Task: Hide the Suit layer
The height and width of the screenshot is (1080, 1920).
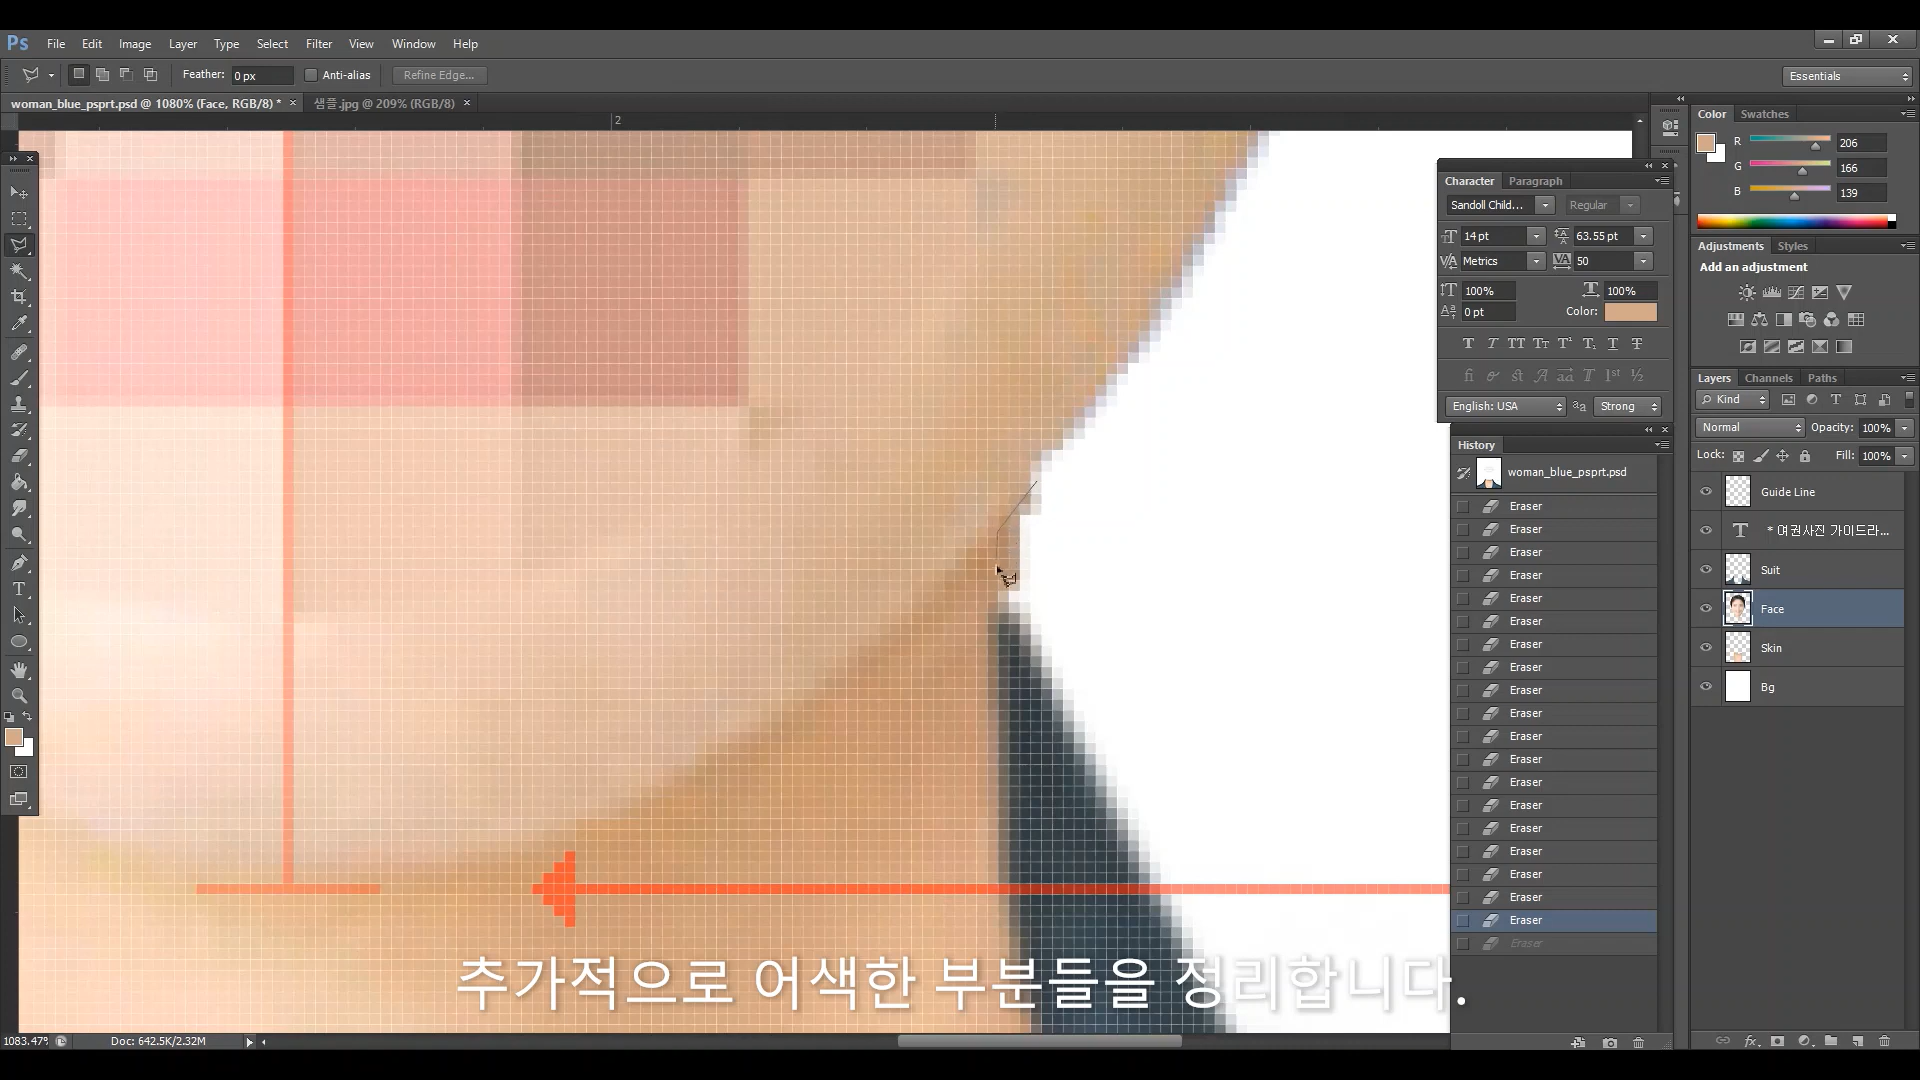Action: point(1706,570)
